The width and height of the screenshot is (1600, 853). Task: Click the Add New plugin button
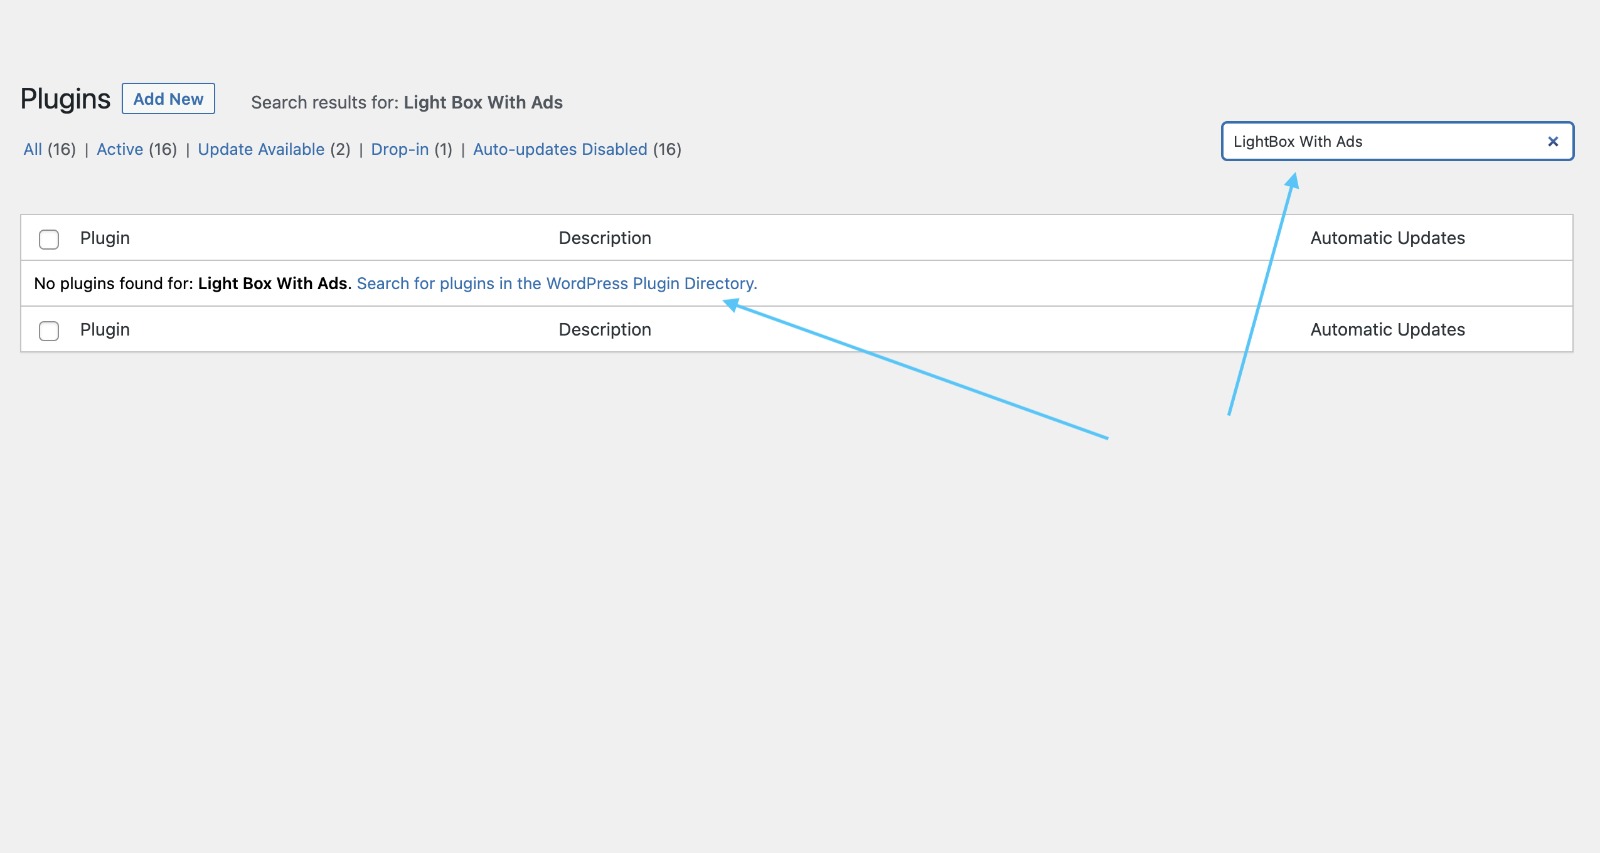168,99
